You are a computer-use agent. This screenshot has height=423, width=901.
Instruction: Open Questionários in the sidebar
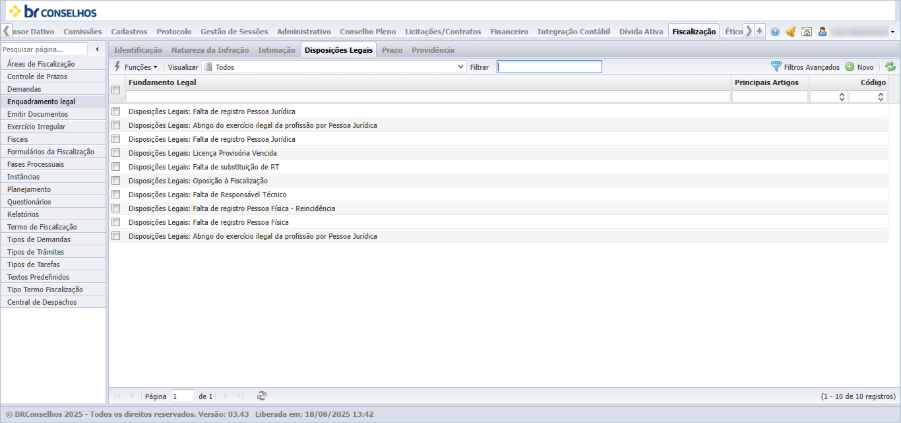[53, 202]
